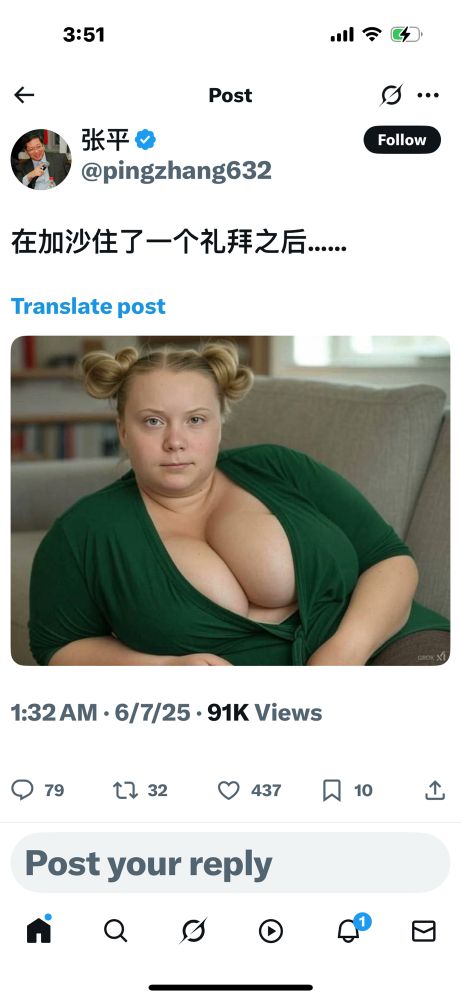Click Translate post link
461x1000 pixels.
[88, 306]
